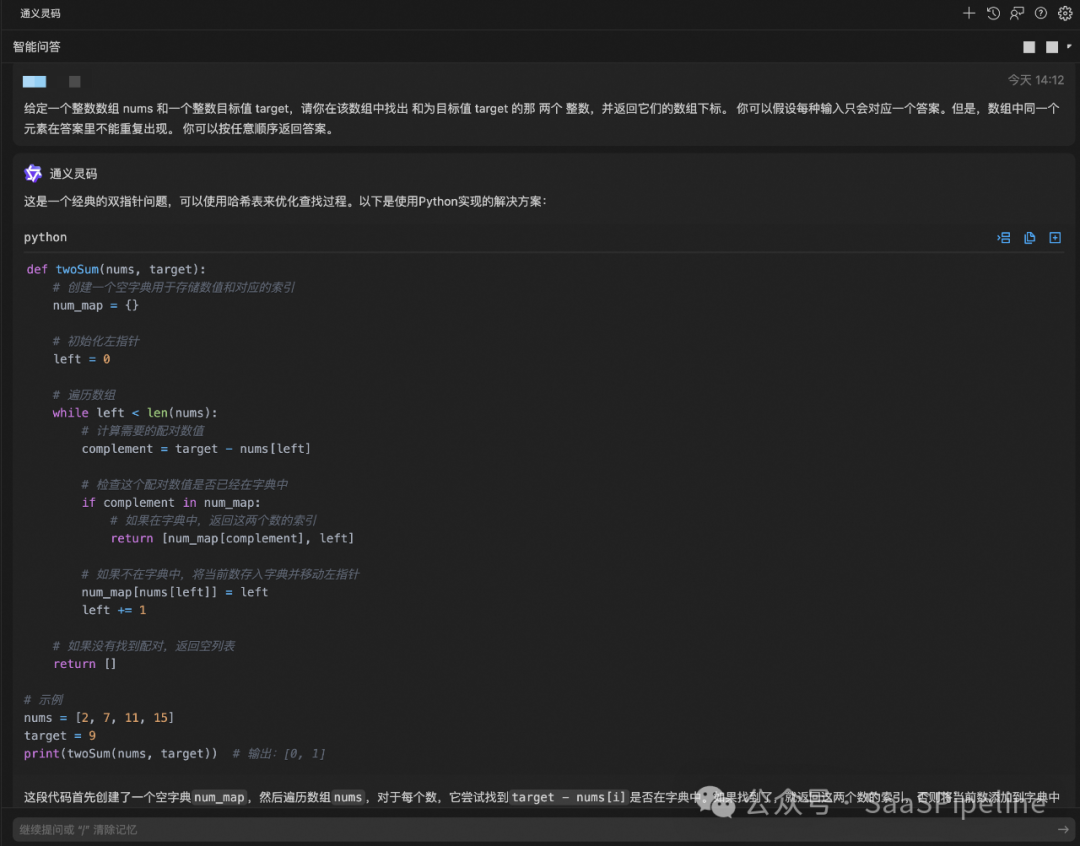The width and height of the screenshot is (1080, 846).
Task: Open chat history clock icon
Action: pyautogui.click(x=993, y=13)
